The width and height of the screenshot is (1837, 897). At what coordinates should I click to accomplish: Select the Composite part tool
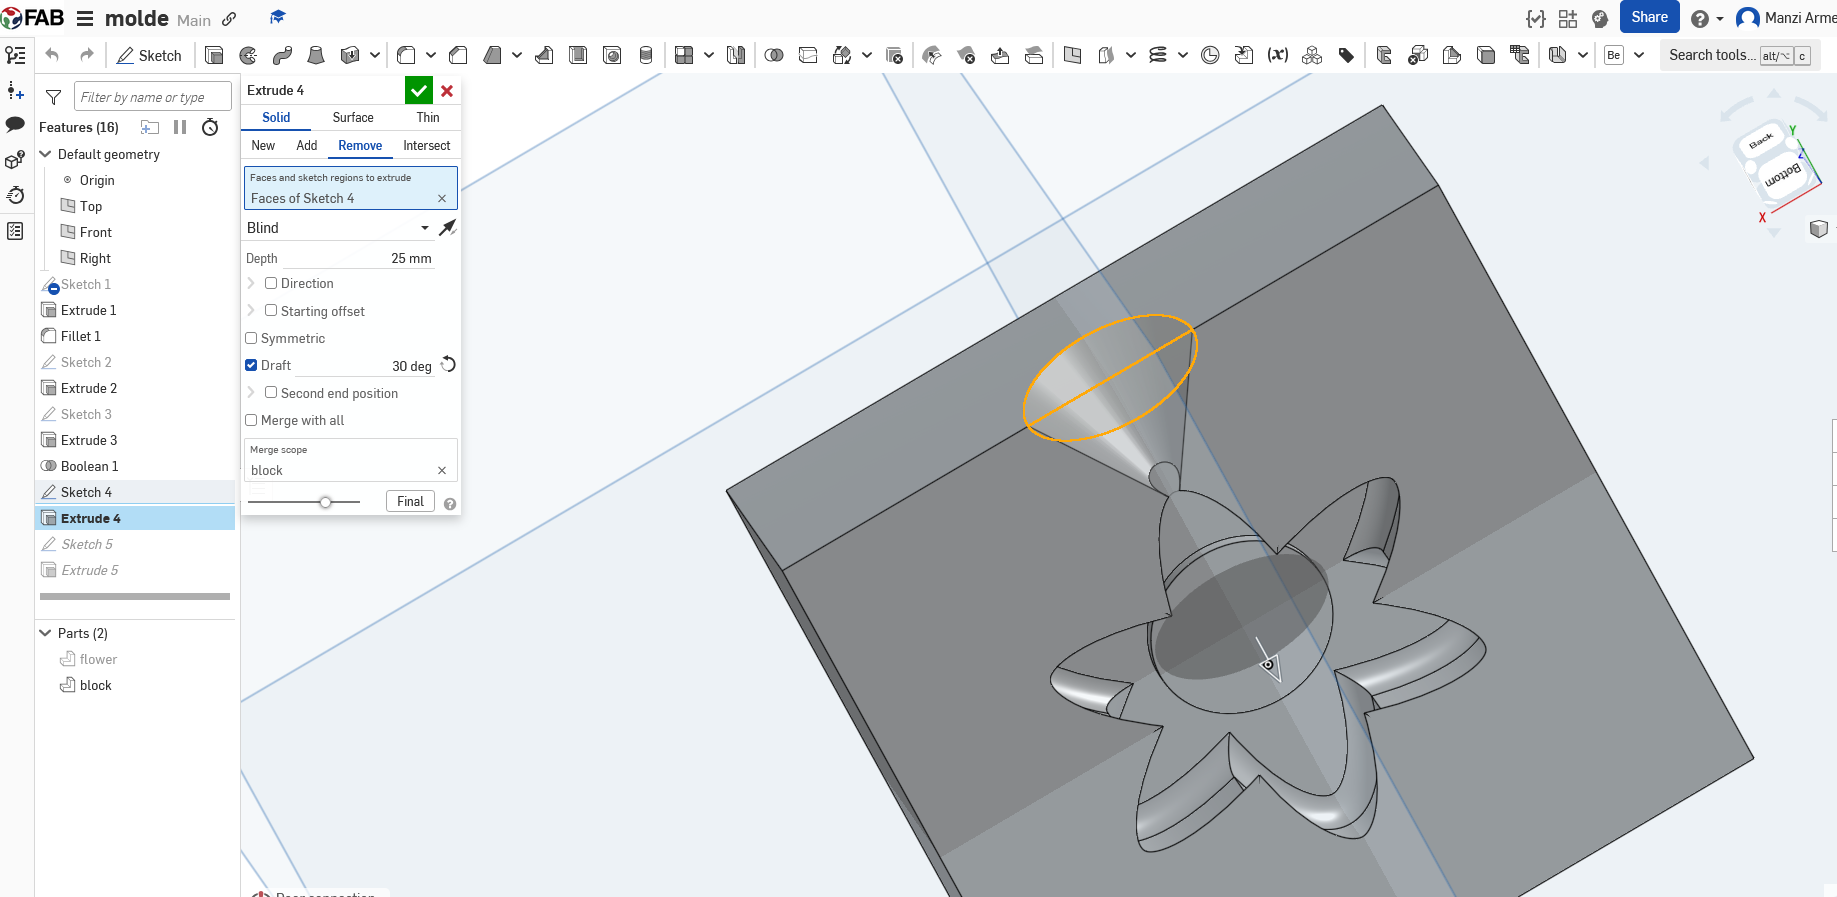tap(1312, 55)
